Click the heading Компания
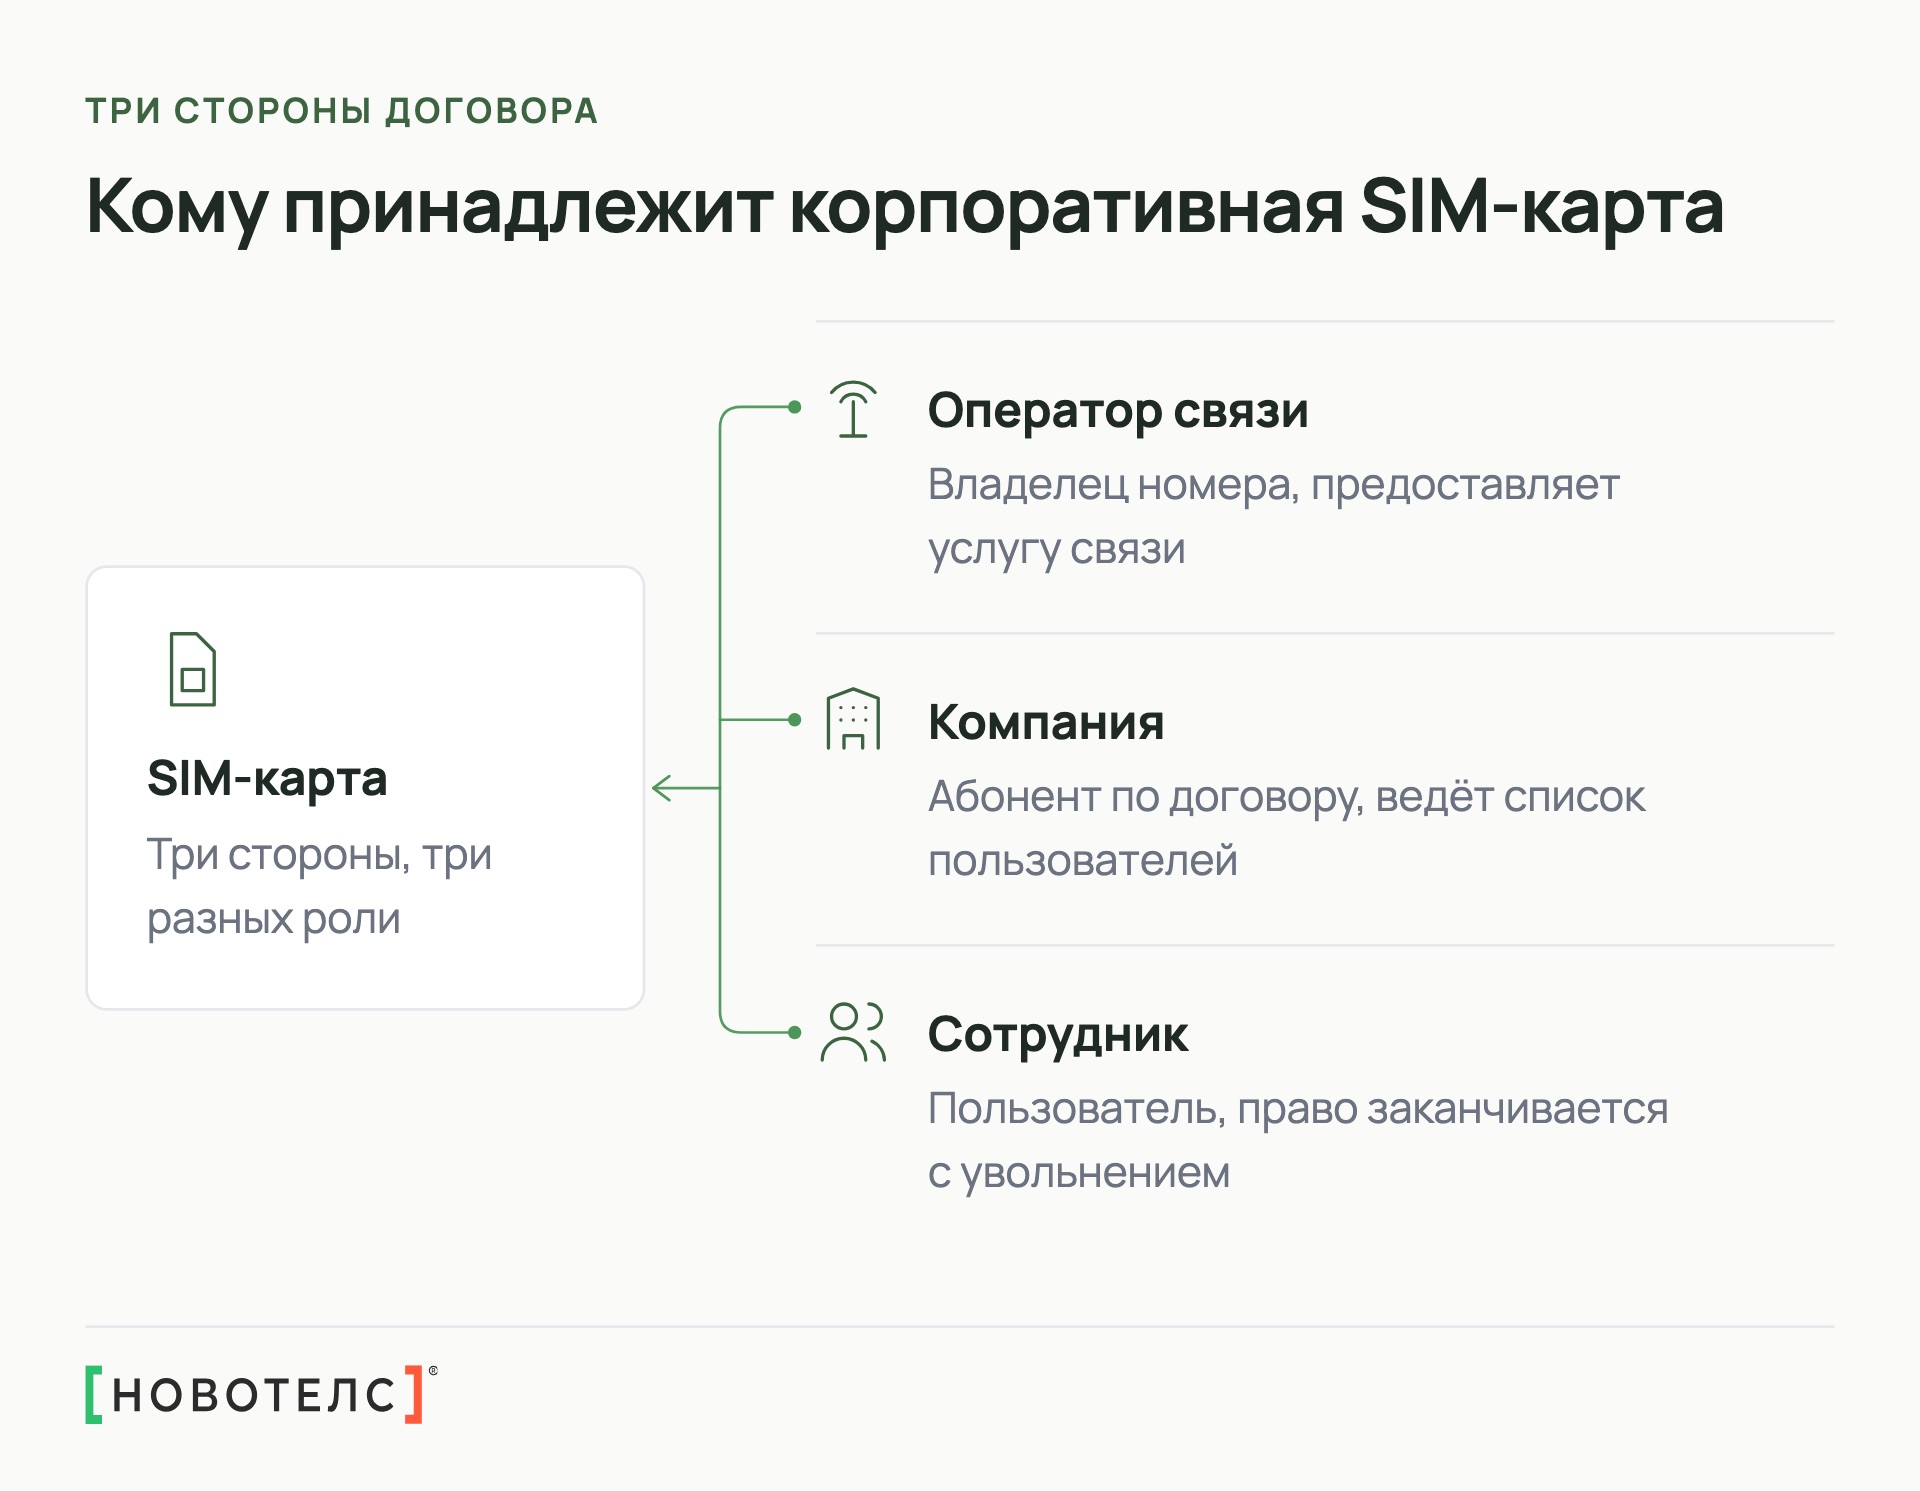Screen dimensions: 1920x1491 pos(1046,722)
